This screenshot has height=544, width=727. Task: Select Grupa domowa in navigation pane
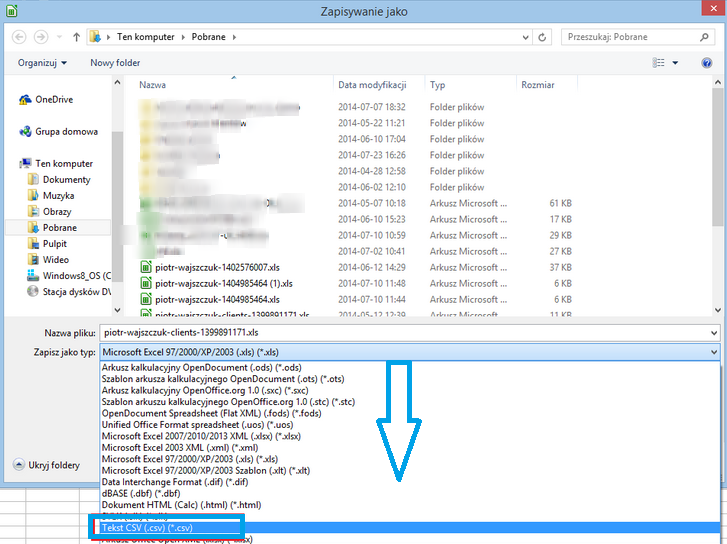(58, 131)
